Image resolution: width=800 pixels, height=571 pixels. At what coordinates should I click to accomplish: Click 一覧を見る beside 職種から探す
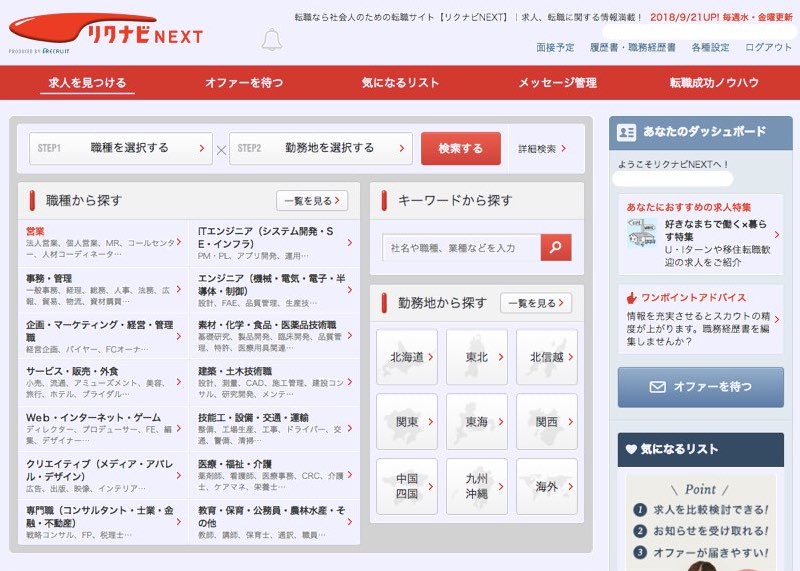[x=312, y=201]
